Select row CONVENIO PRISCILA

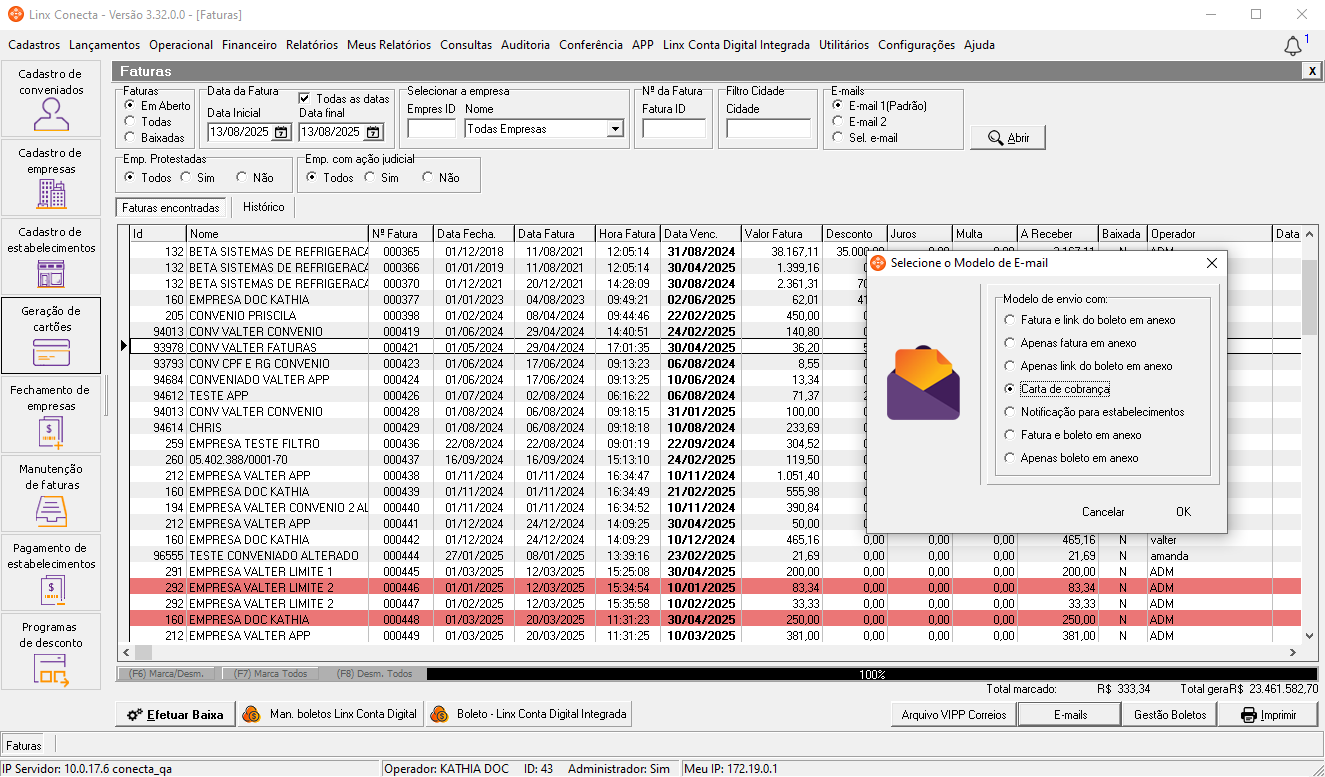716,315
